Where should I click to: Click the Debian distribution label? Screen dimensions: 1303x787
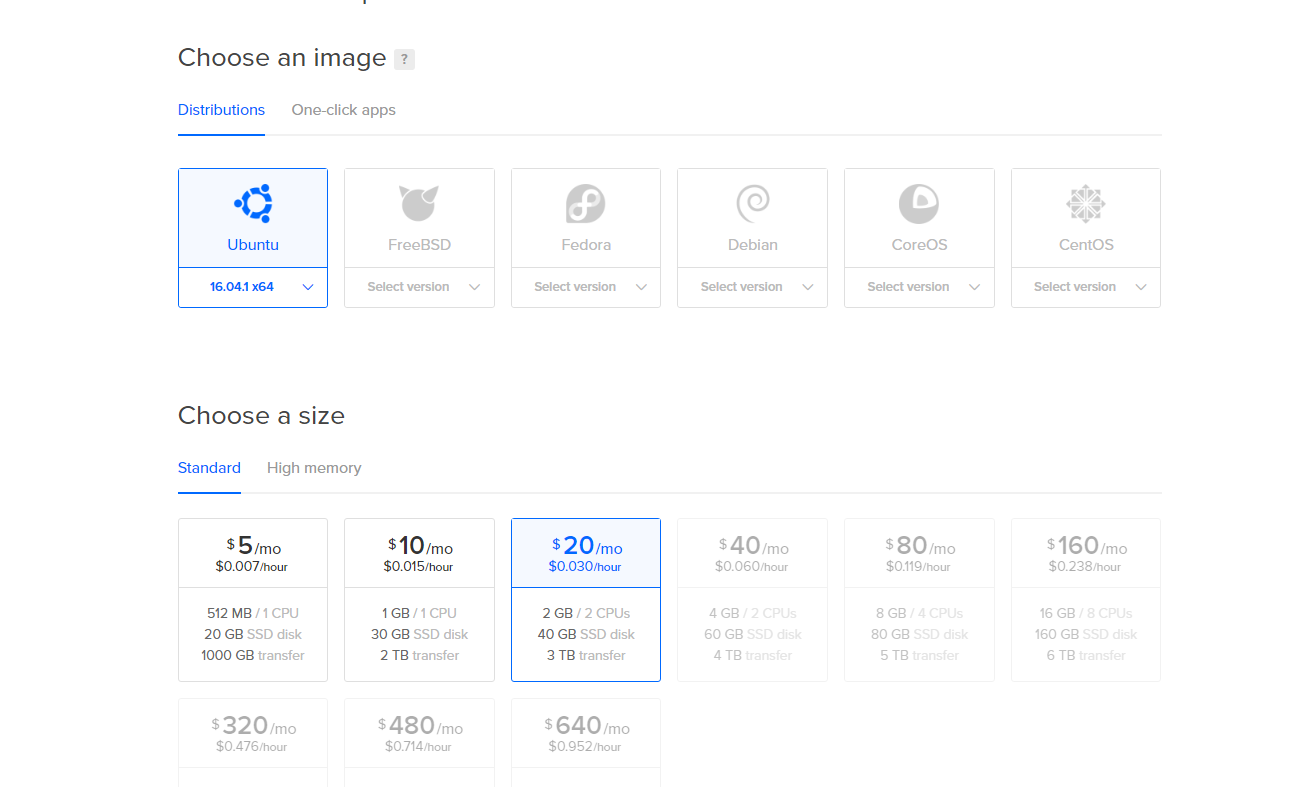point(752,245)
